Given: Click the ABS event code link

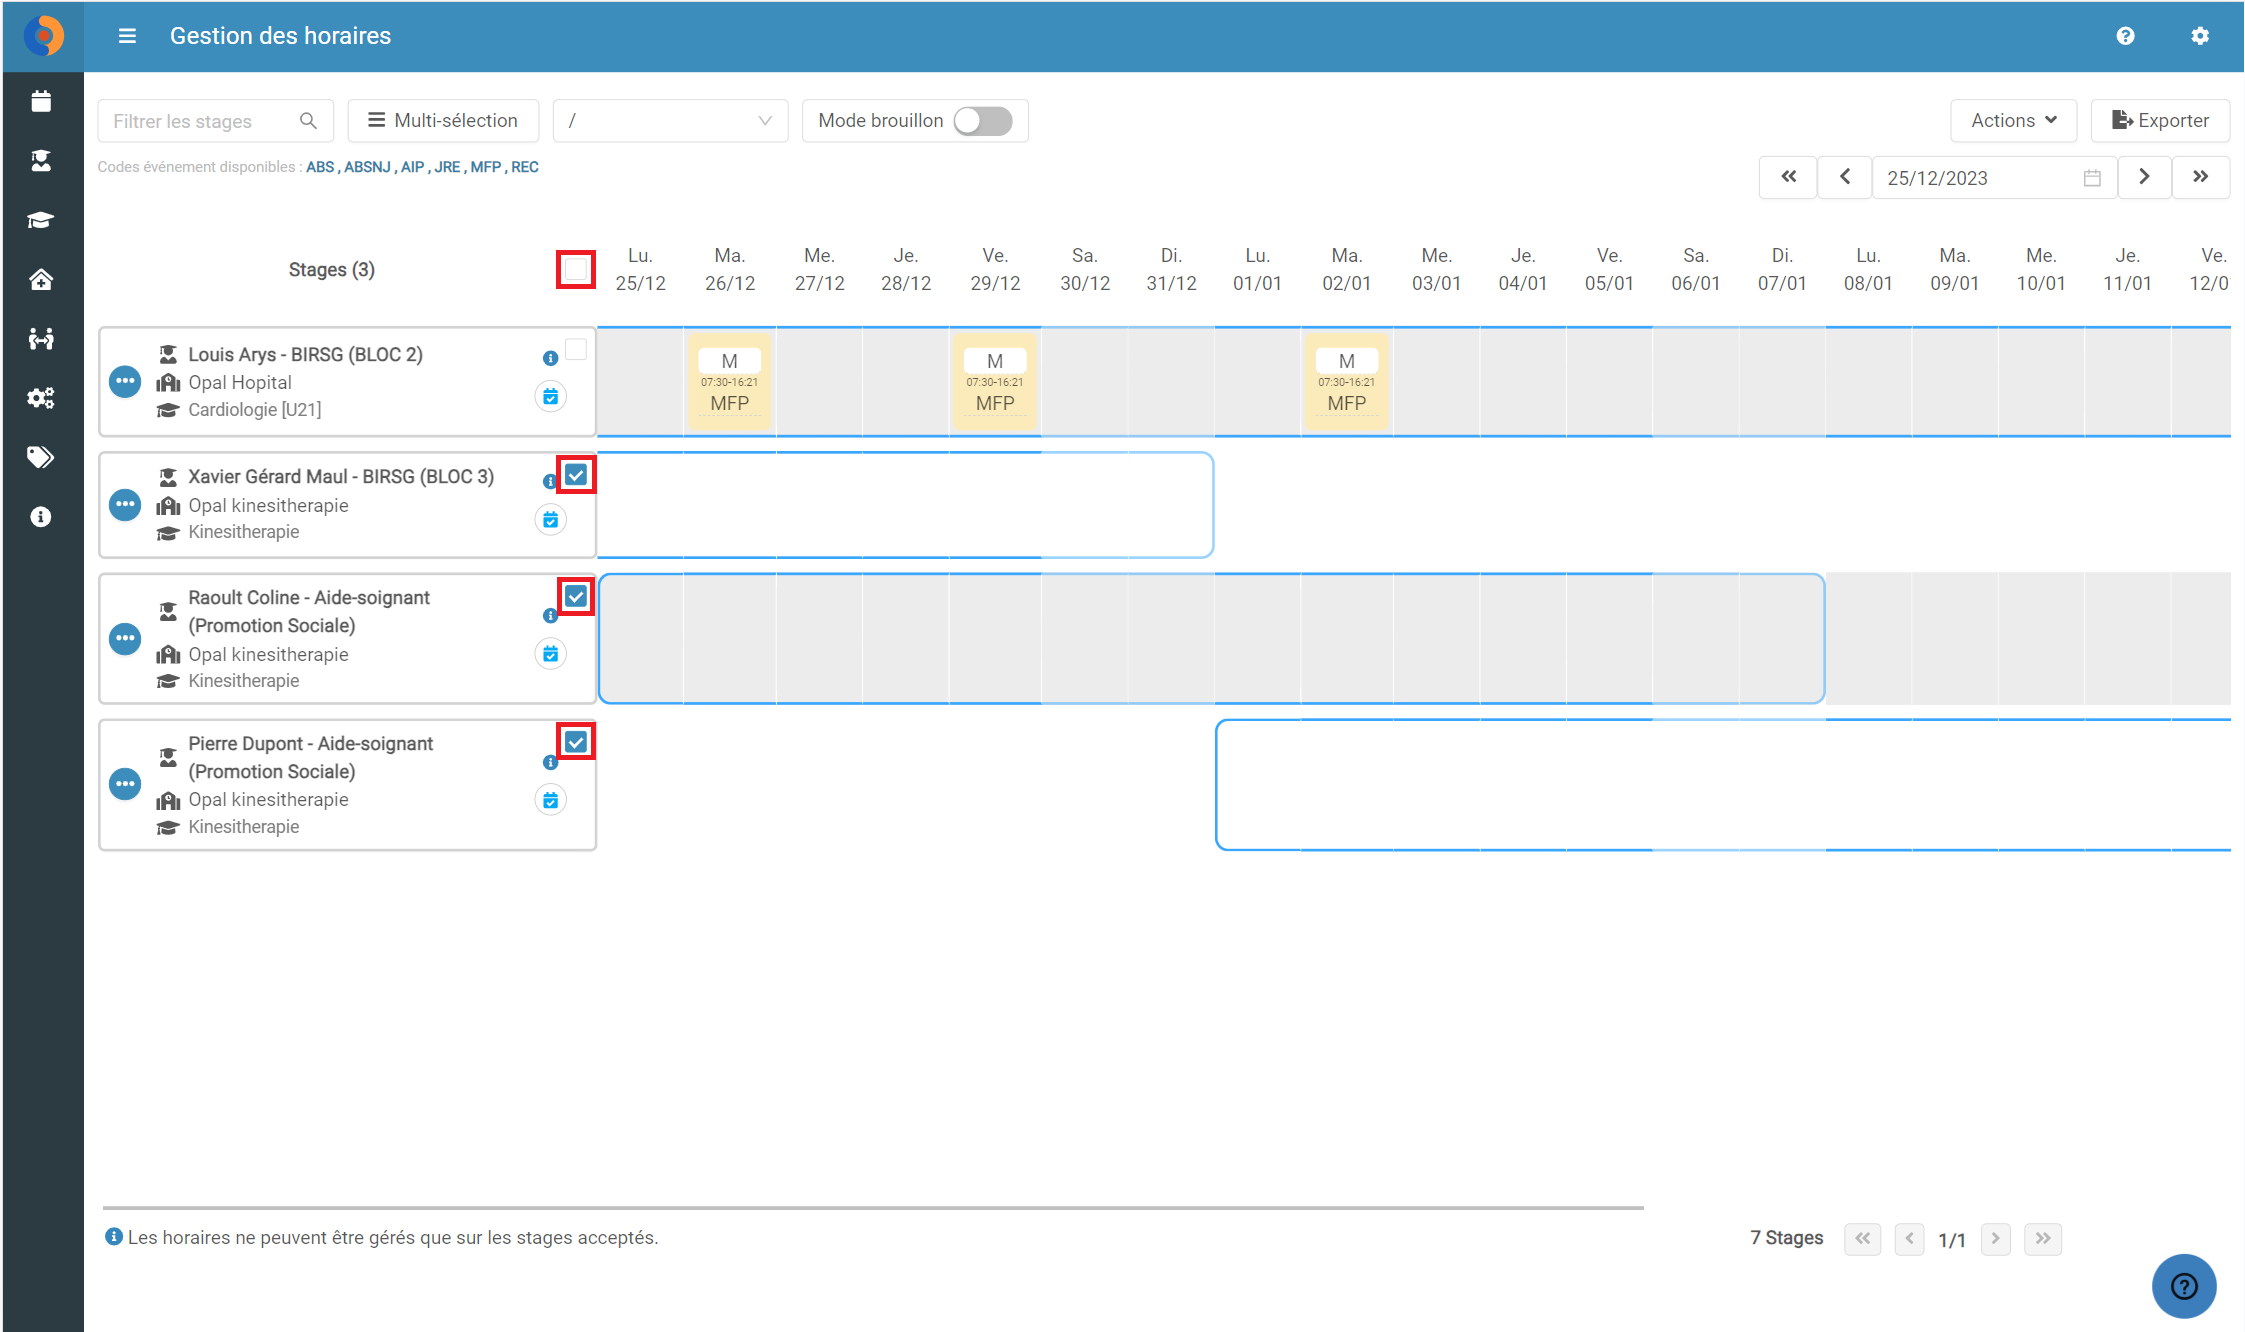Looking at the screenshot, I should click(320, 167).
